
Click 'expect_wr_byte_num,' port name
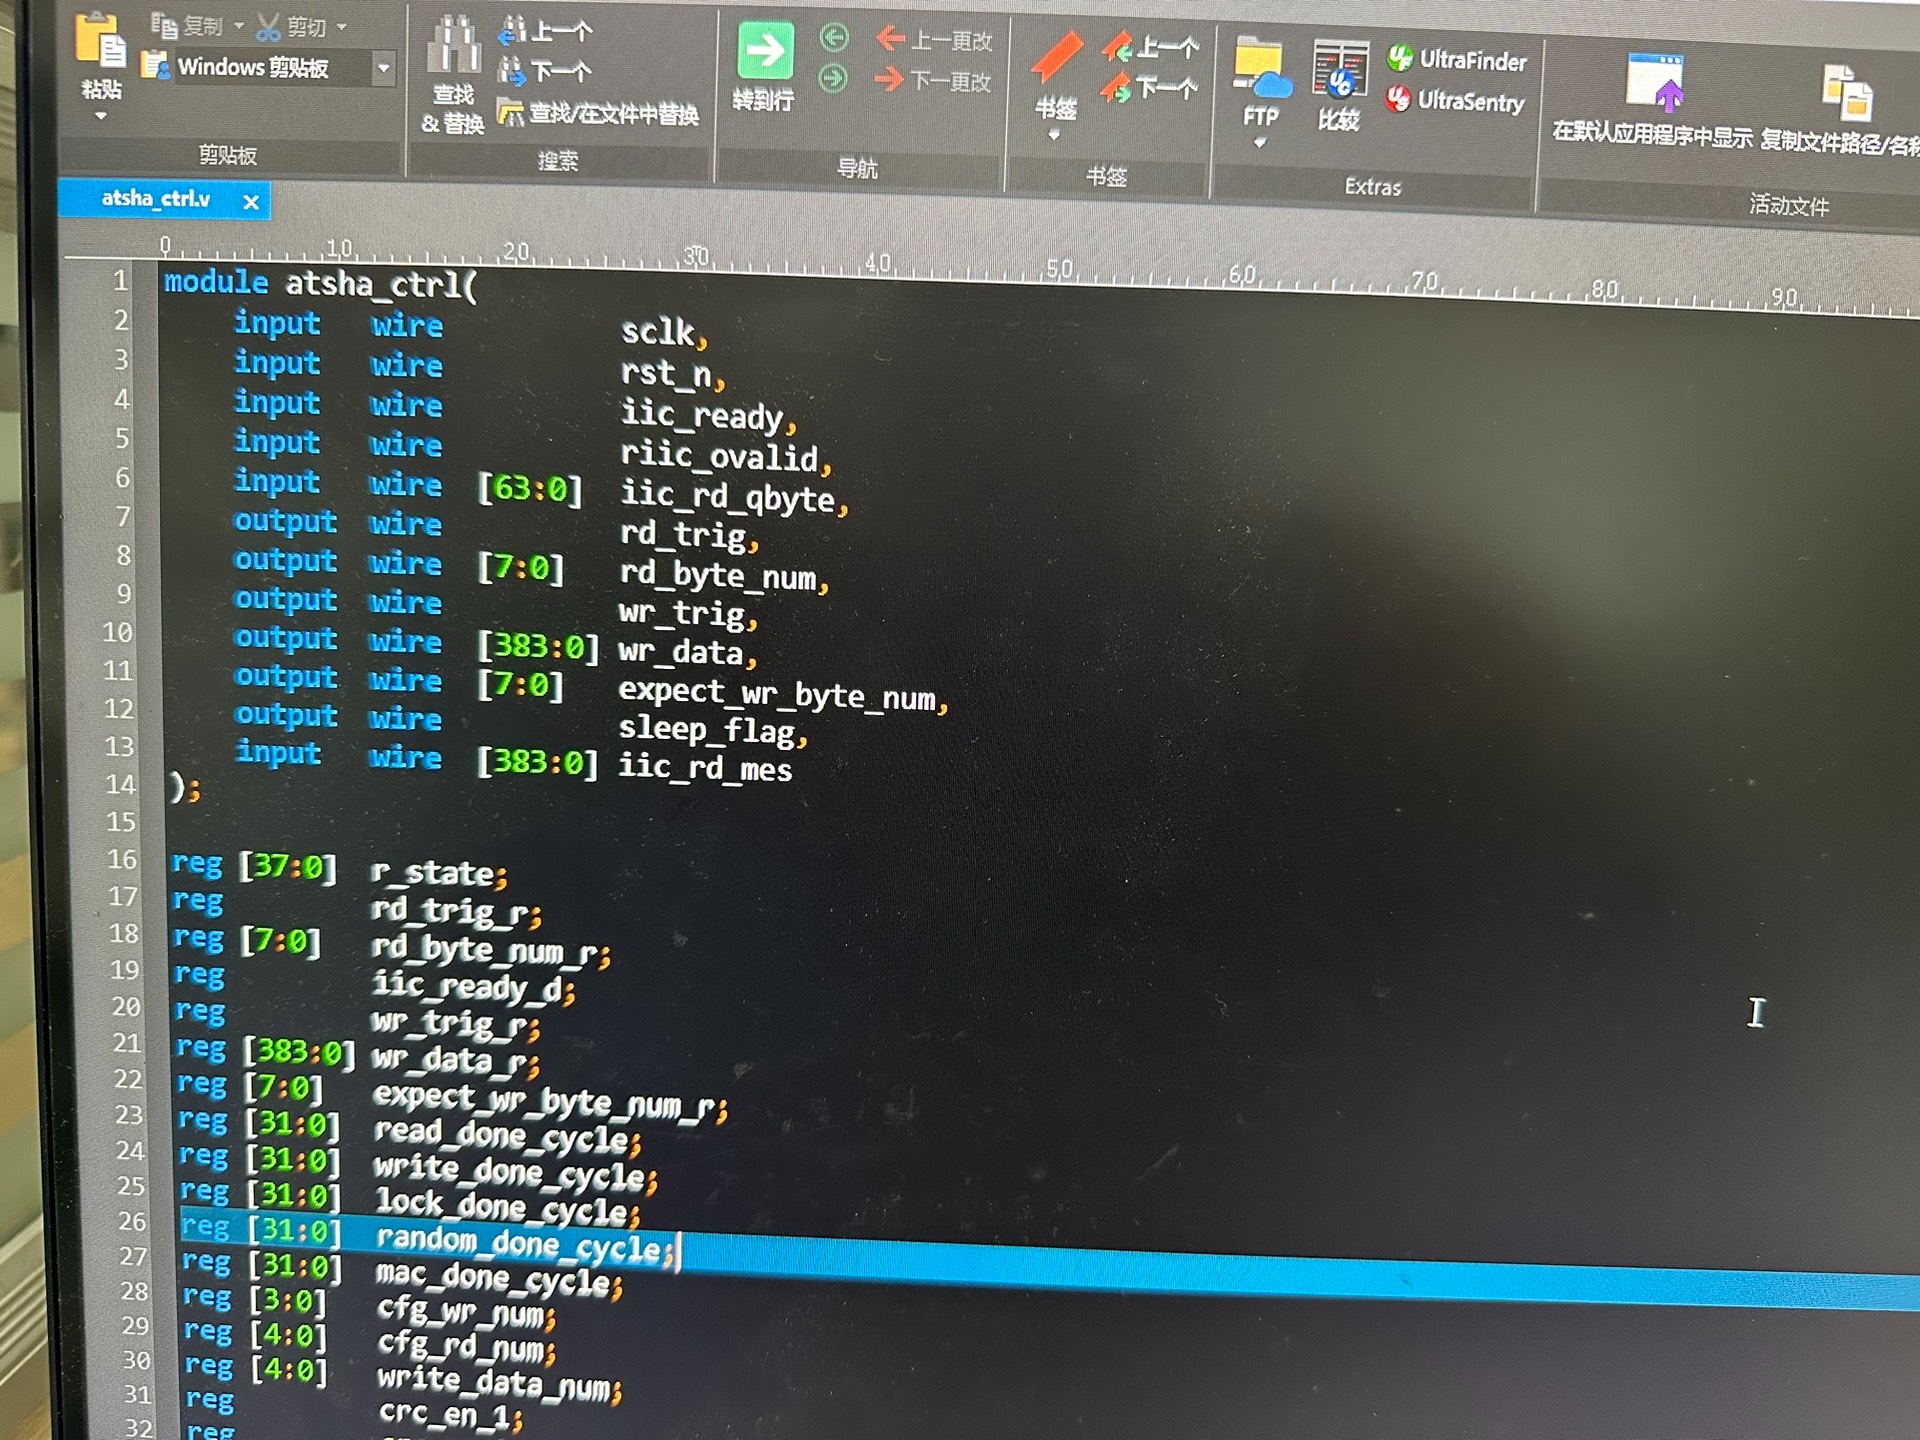(x=783, y=694)
